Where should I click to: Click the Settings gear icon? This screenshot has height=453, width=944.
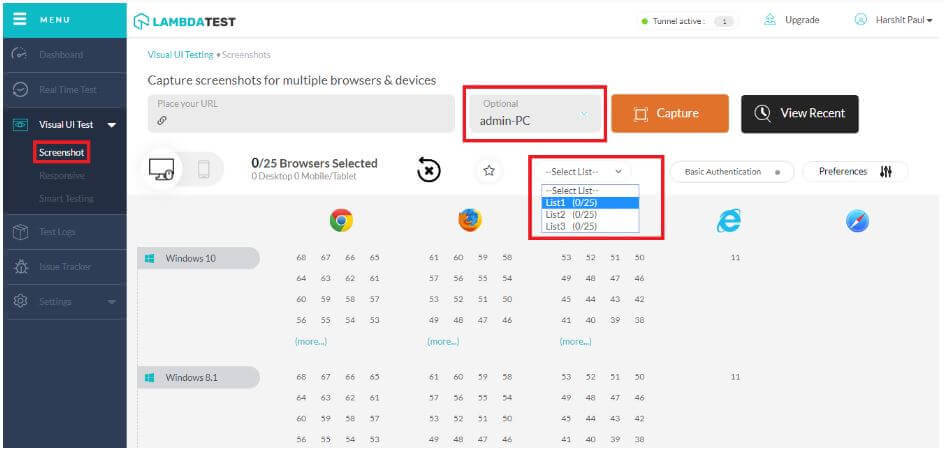(20, 301)
